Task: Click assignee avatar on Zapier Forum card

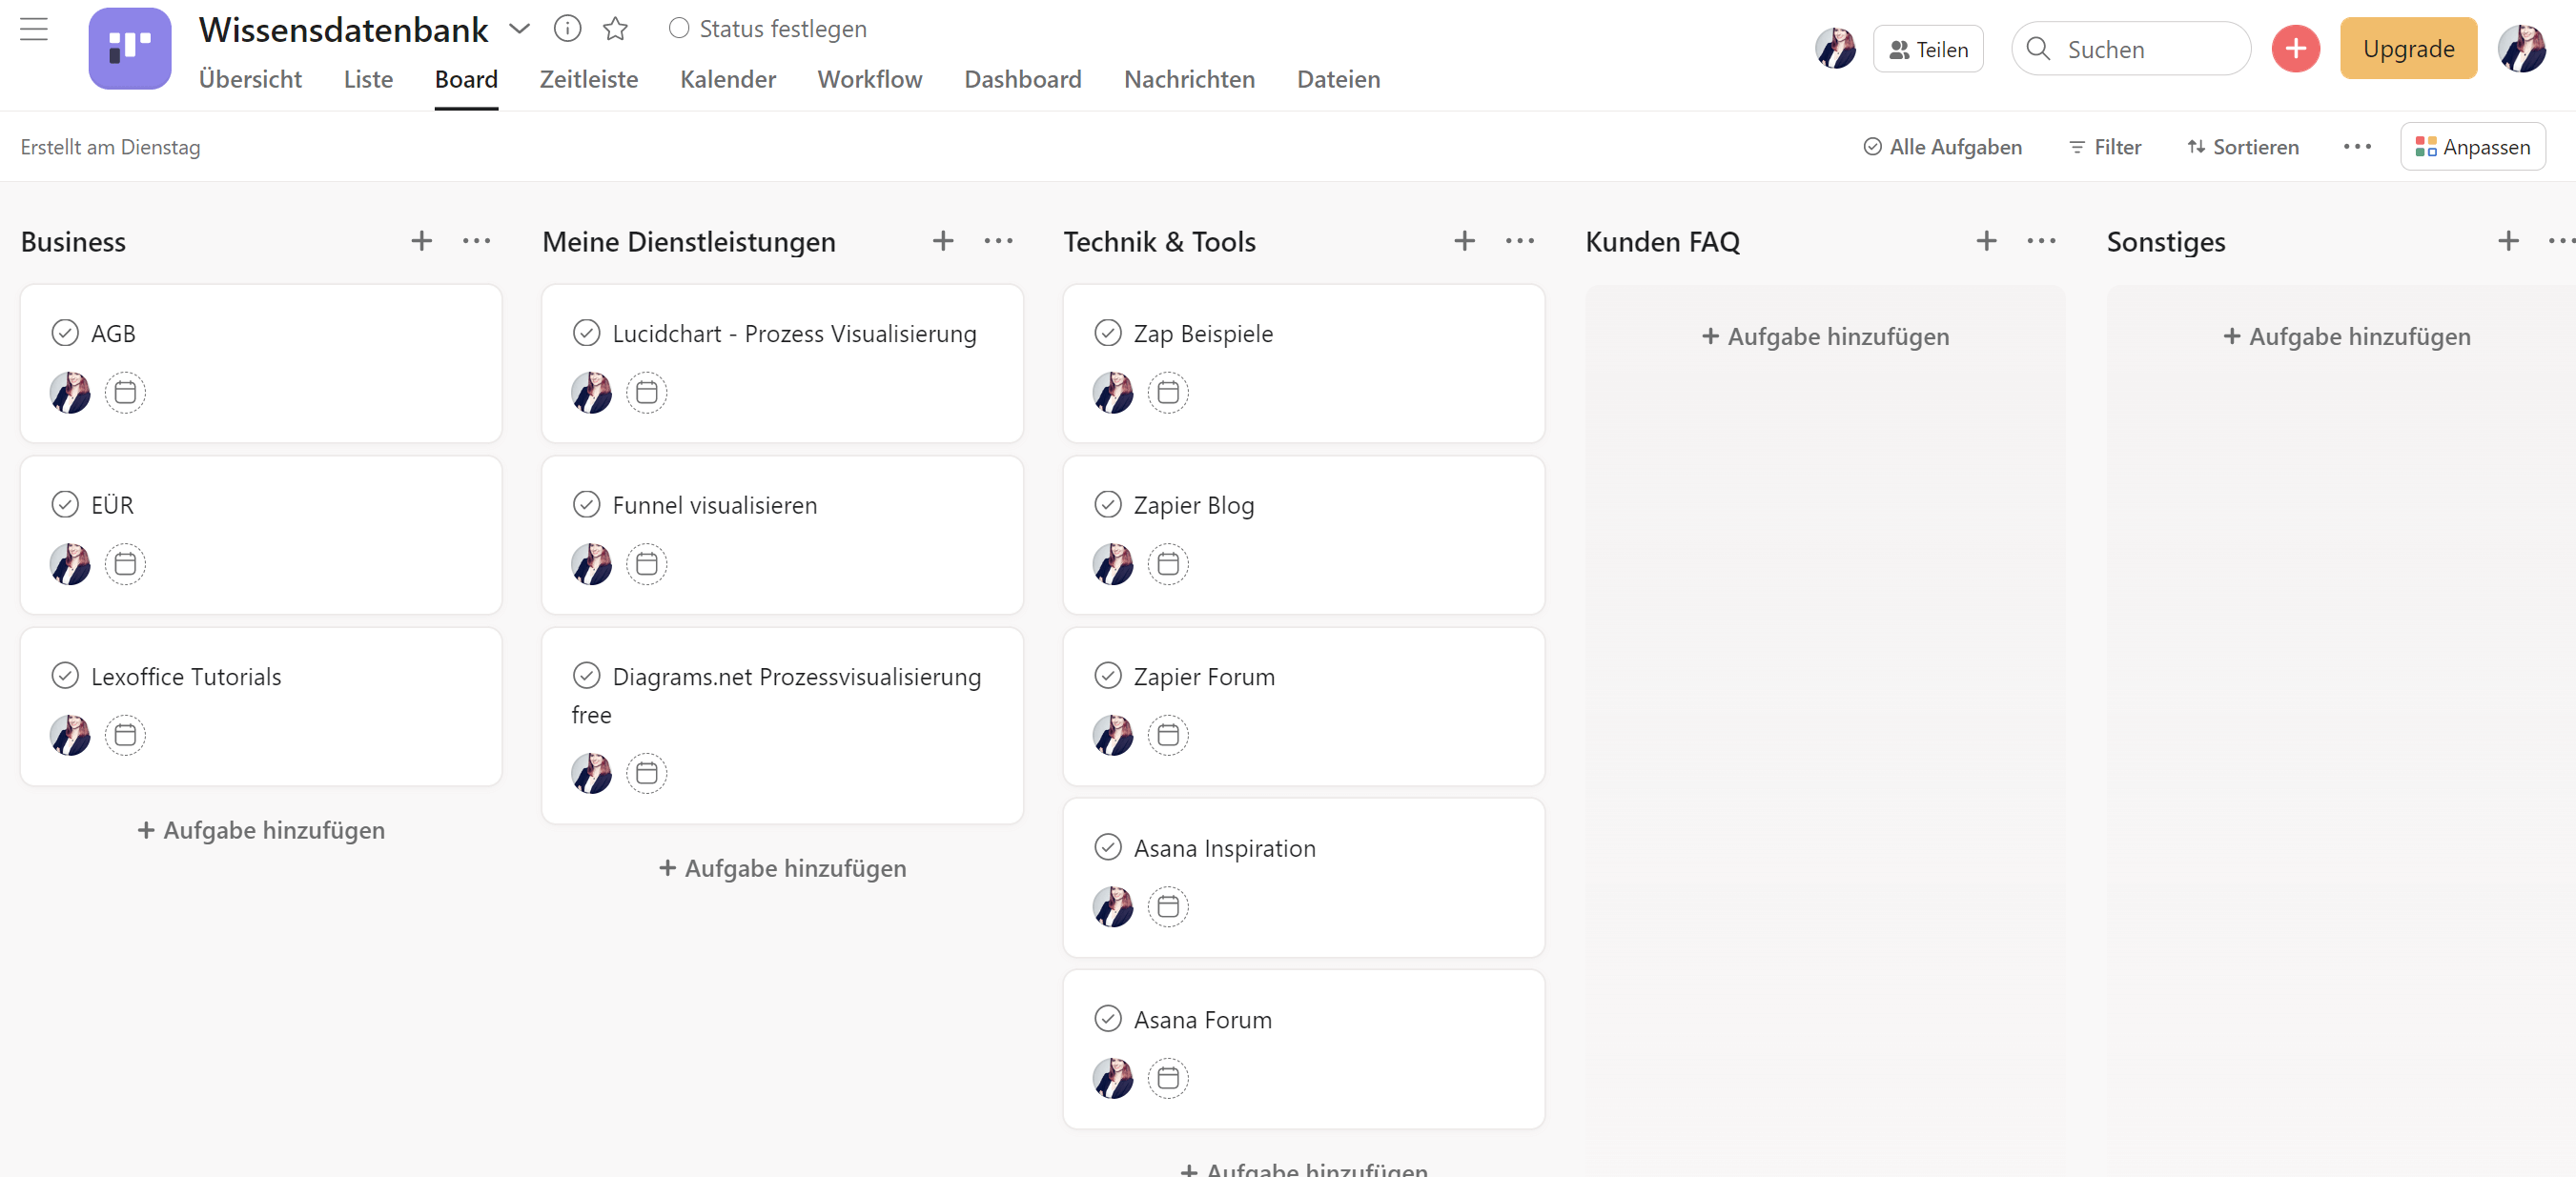Action: [x=1113, y=735]
